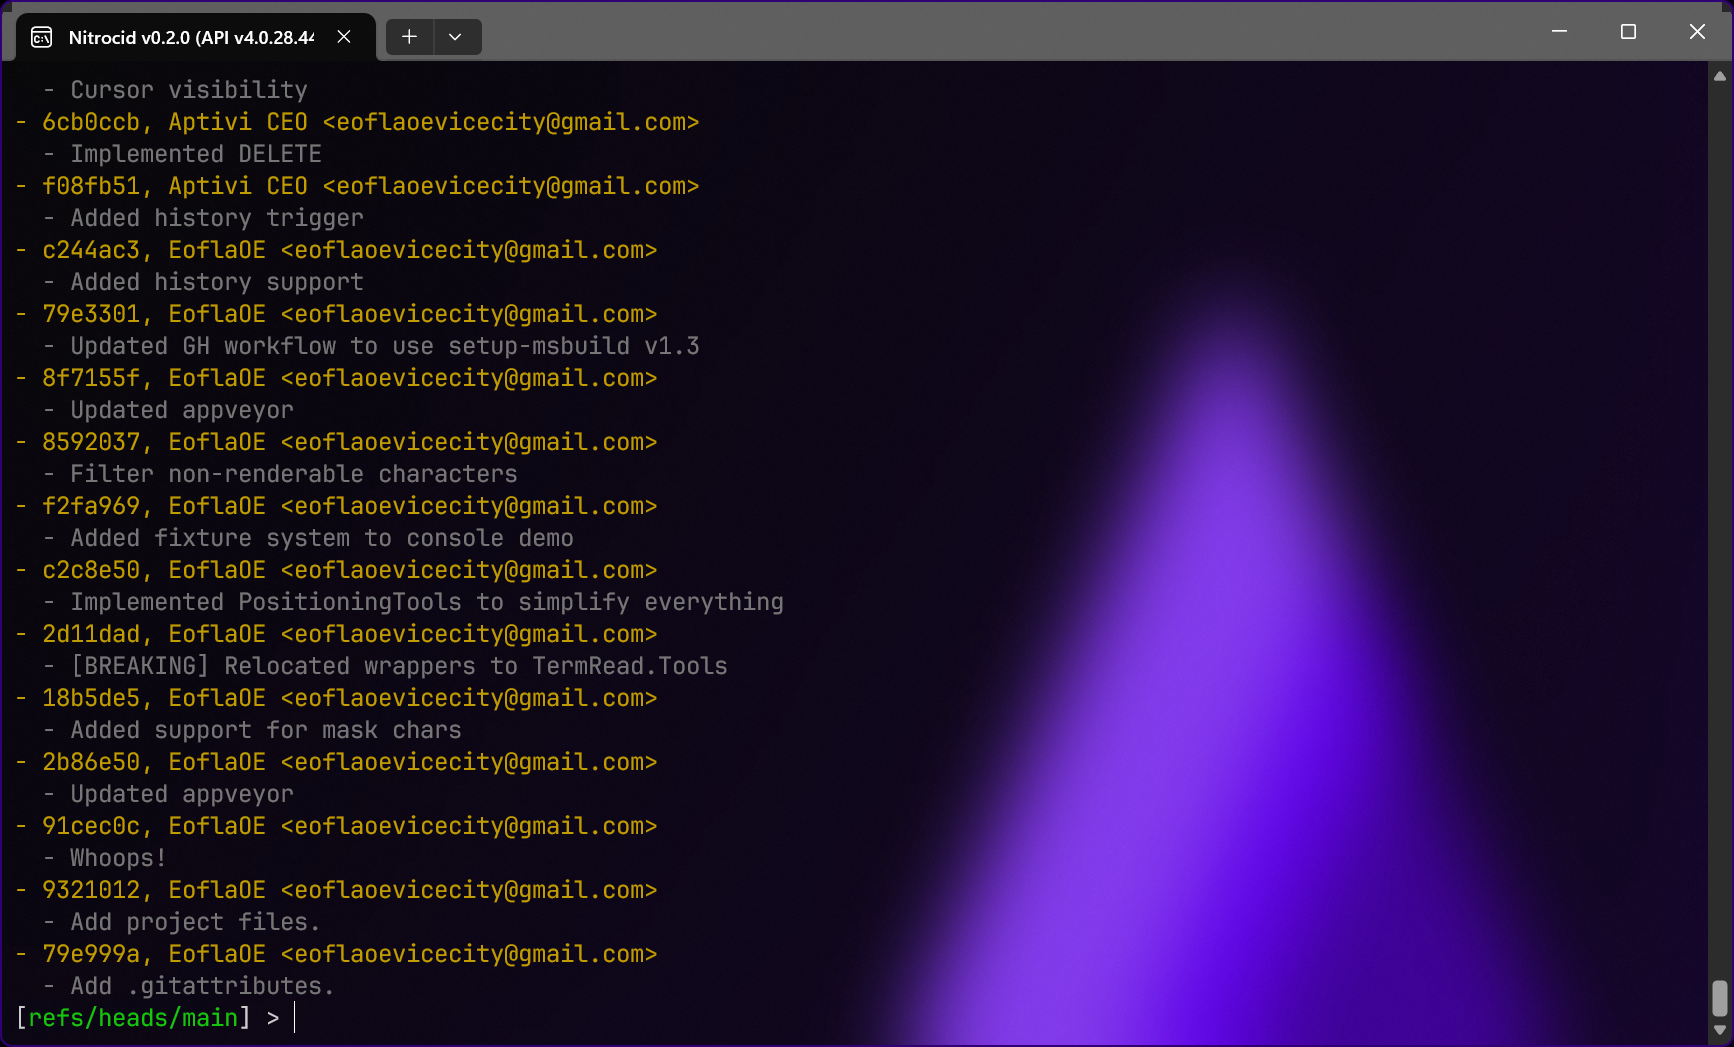1734x1047 pixels.
Task: Click the vertical scrollbar thumb
Action: (1720, 997)
